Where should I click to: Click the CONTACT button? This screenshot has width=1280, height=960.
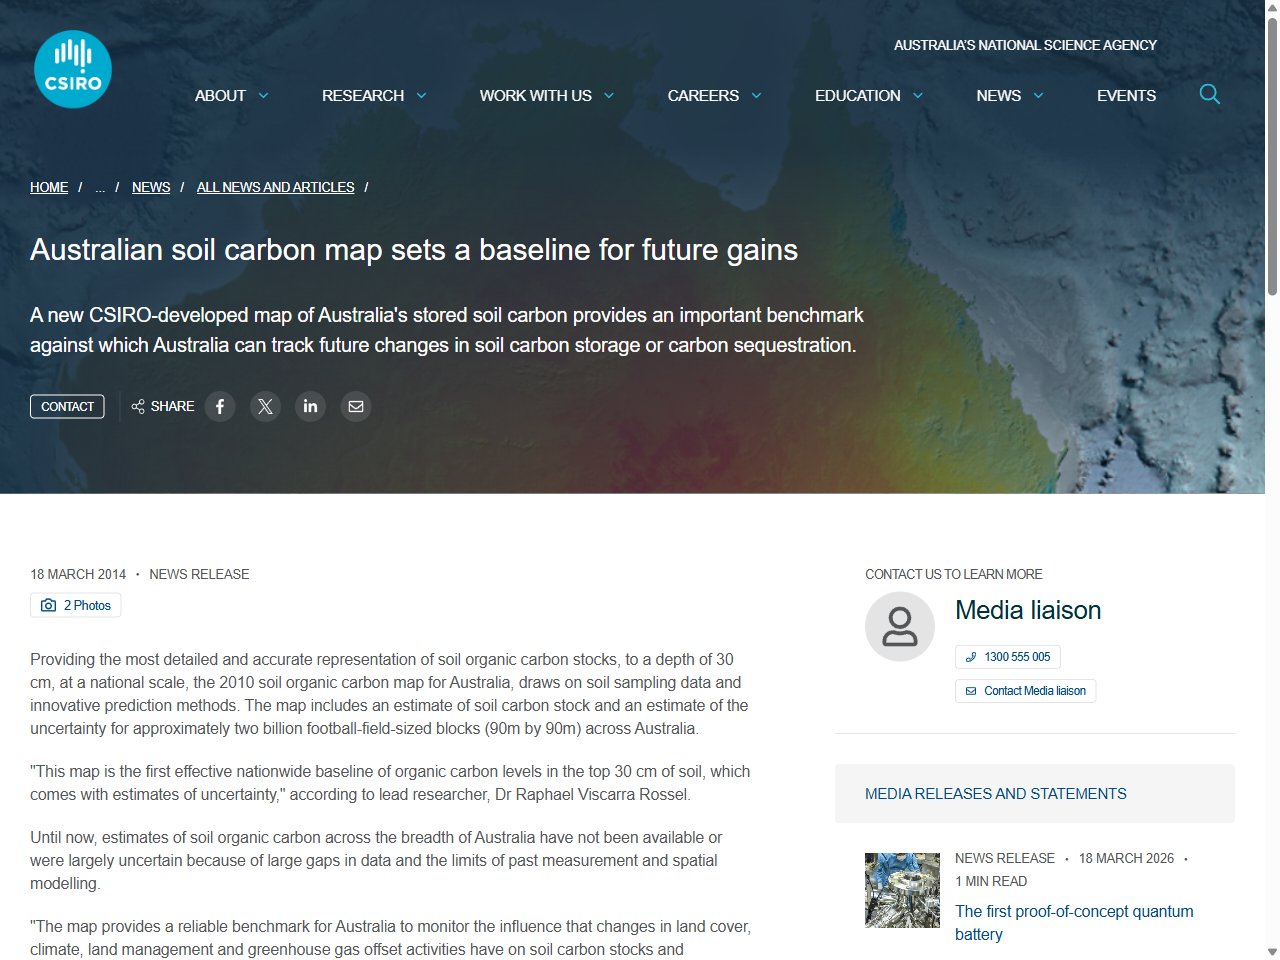(67, 406)
